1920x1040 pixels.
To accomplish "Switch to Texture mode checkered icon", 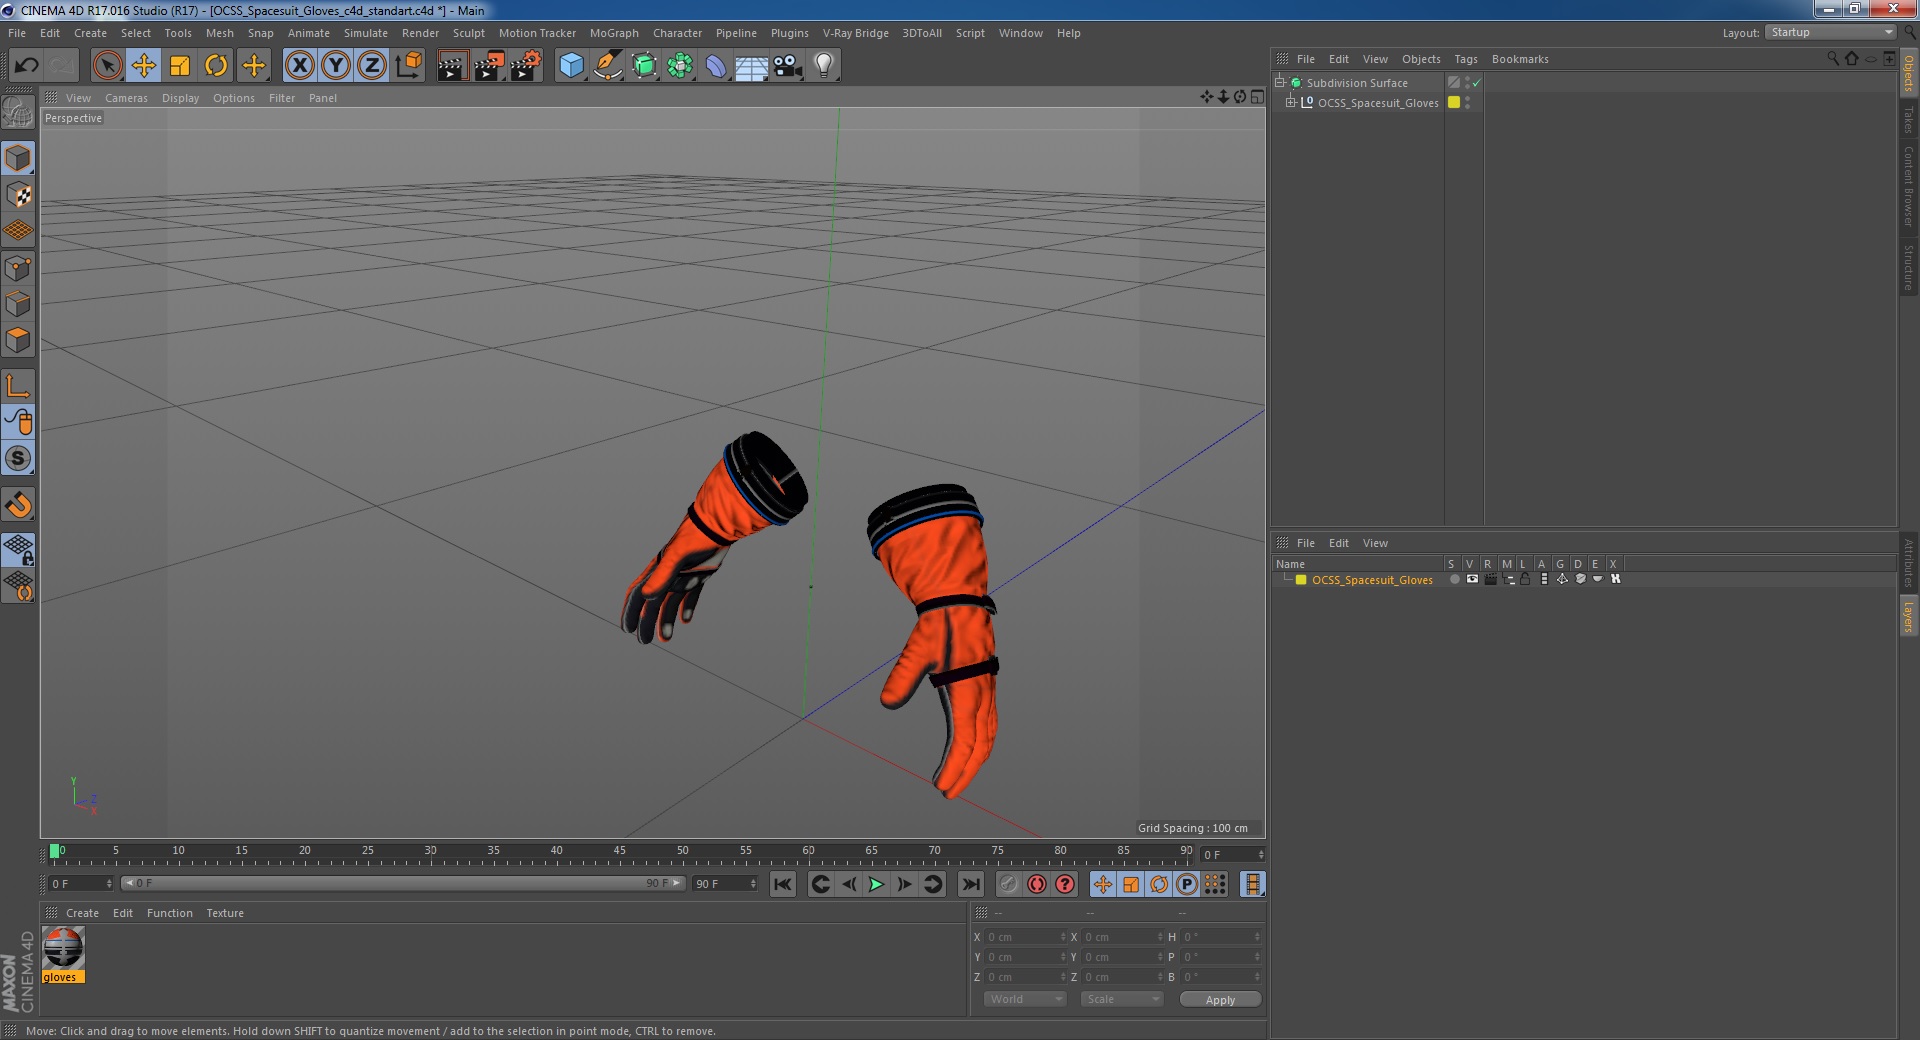I will click(18, 195).
